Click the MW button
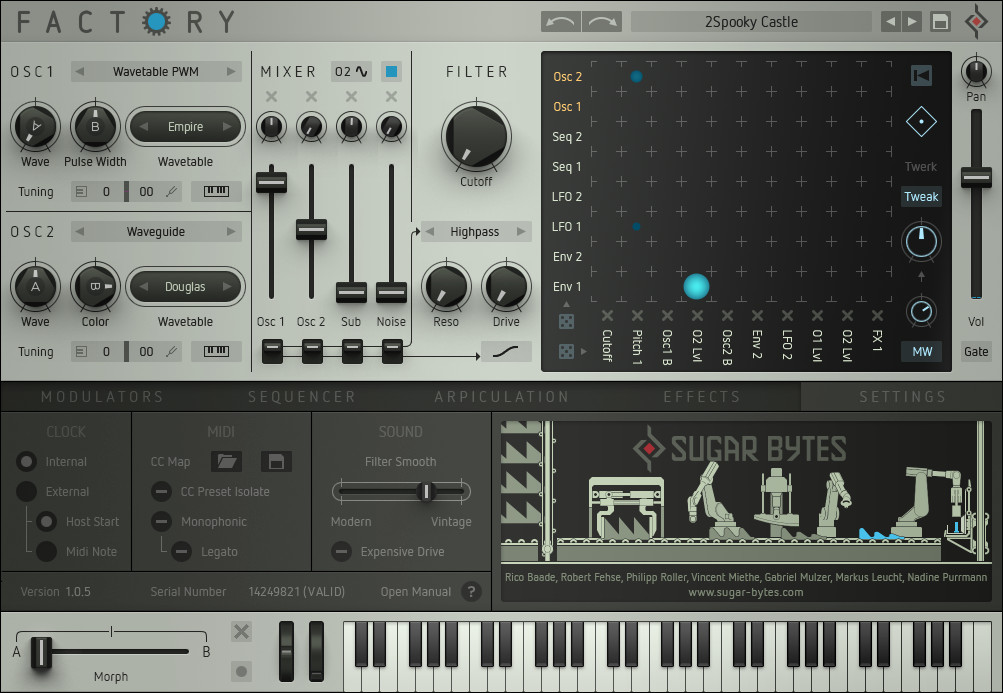 (x=922, y=351)
